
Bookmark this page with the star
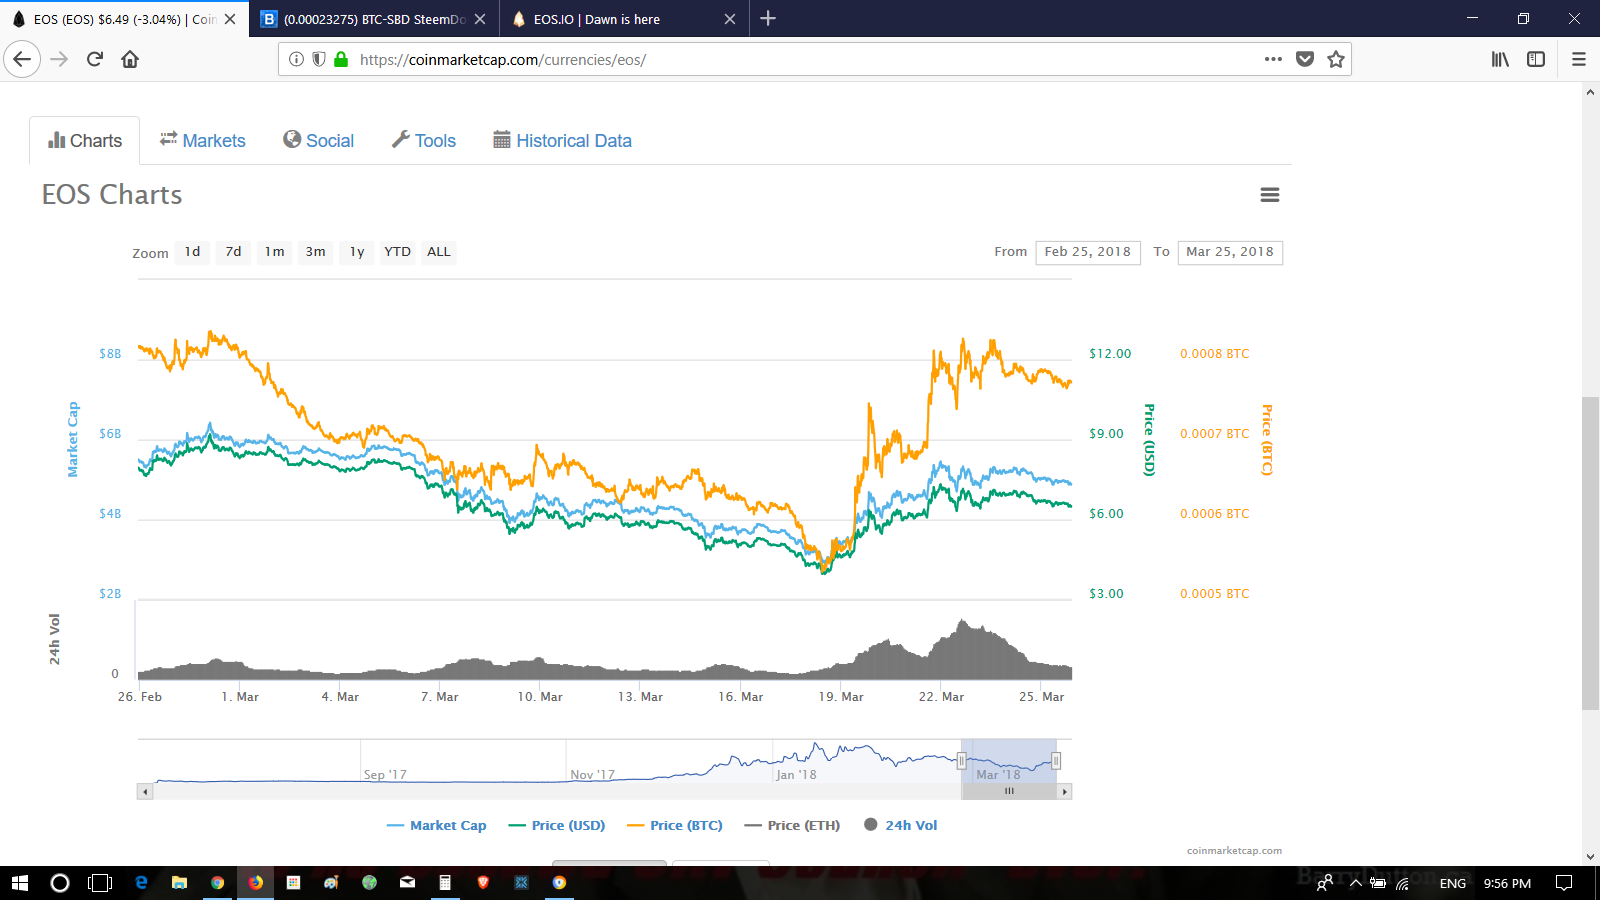[x=1336, y=59]
